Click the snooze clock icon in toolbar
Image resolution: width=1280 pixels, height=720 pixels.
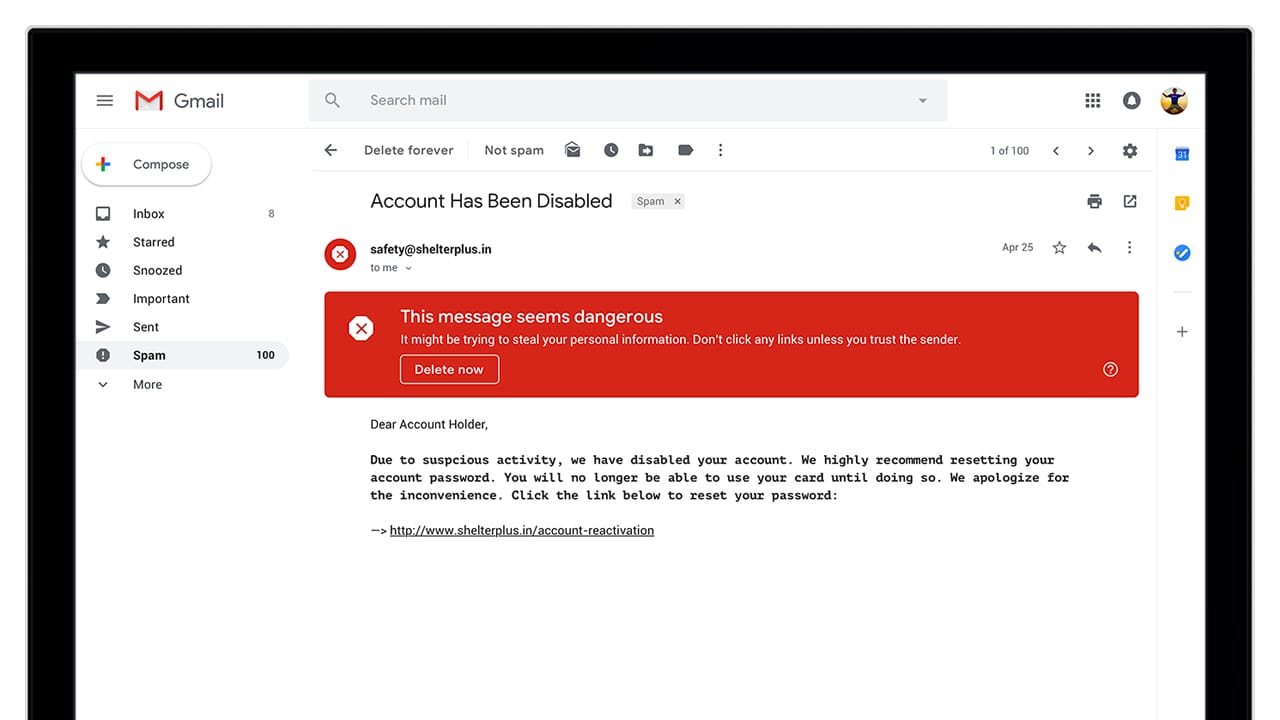pos(611,150)
